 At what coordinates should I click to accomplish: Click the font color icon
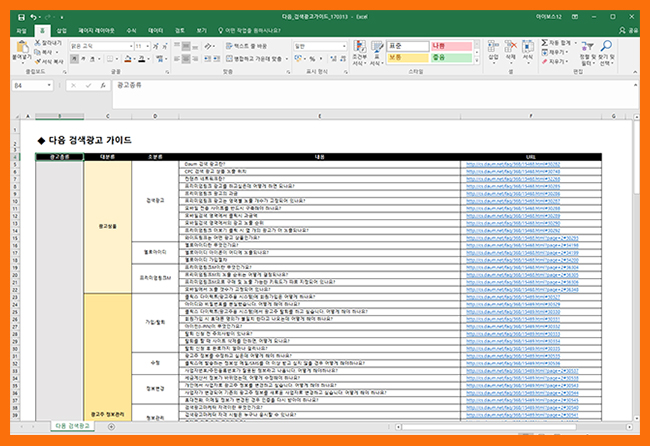point(142,59)
